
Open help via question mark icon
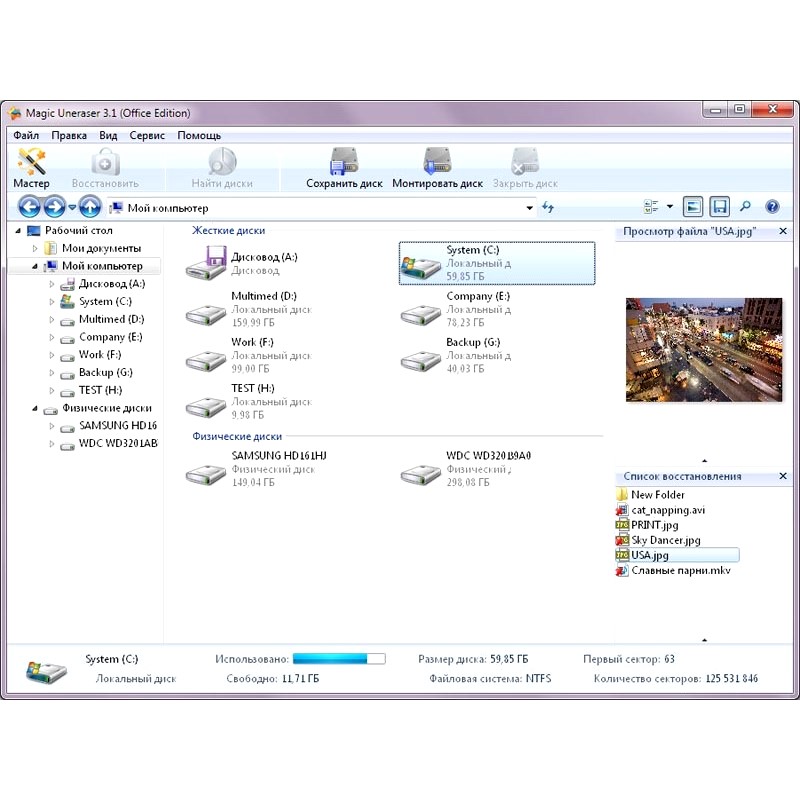772,208
